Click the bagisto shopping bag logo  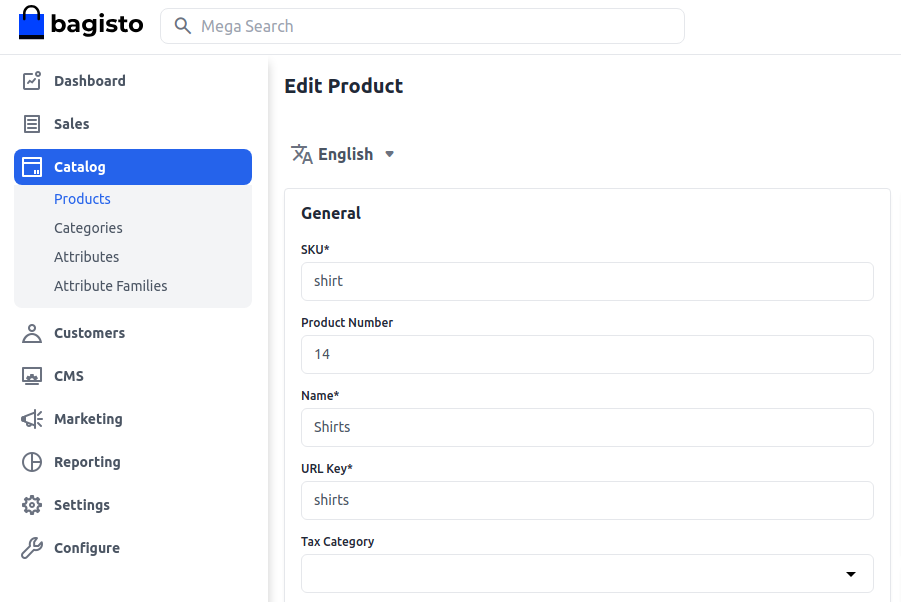30,22
